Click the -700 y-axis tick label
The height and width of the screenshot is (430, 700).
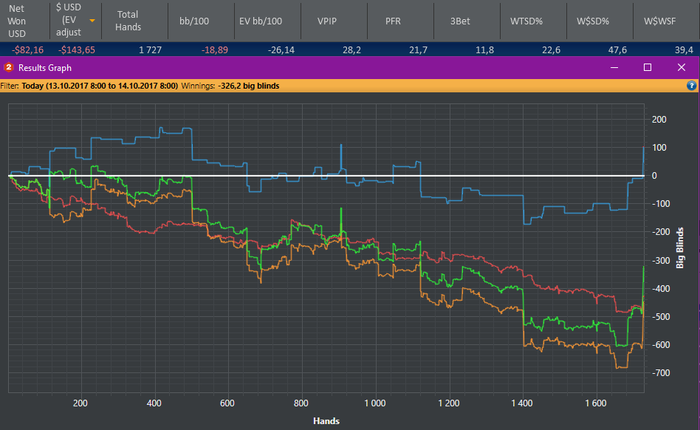coord(659,373)
